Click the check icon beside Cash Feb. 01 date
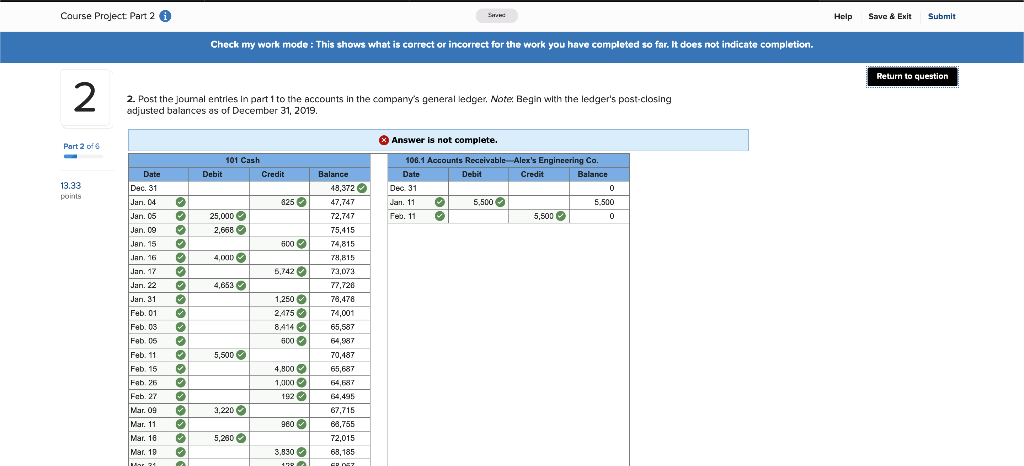 tap(180, 313)
